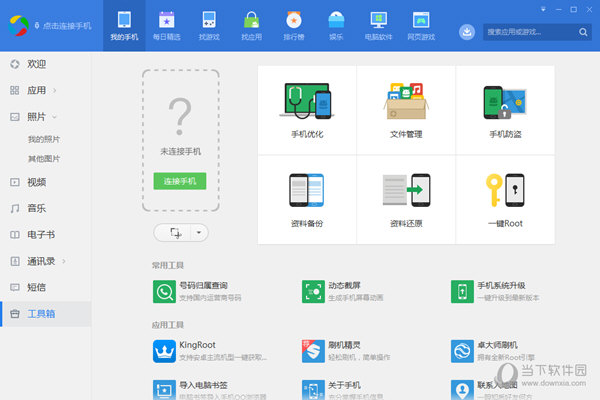Image resolution: width=600 pixels, height=400 pixels.
Task: Open the 每日精选 tab
Action: pos(166,26)
